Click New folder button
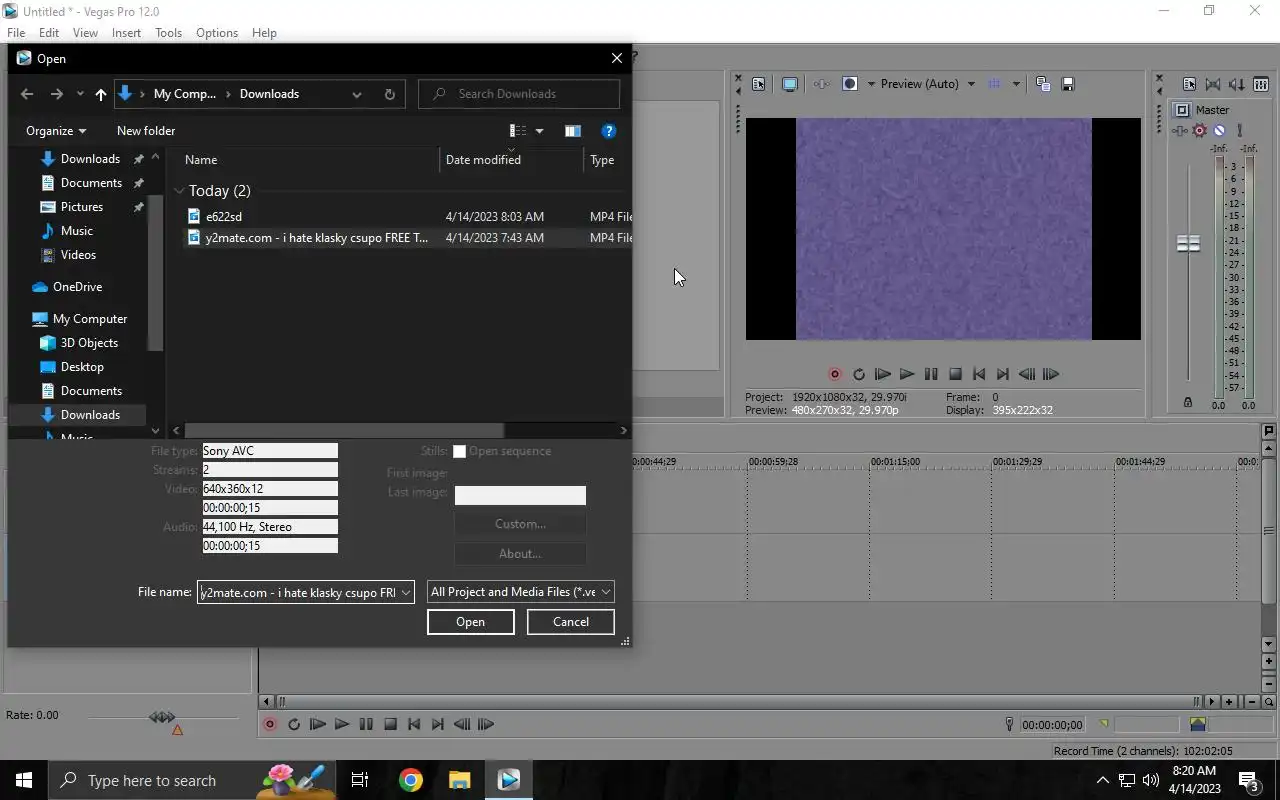1280x800 pixels. 146,131
